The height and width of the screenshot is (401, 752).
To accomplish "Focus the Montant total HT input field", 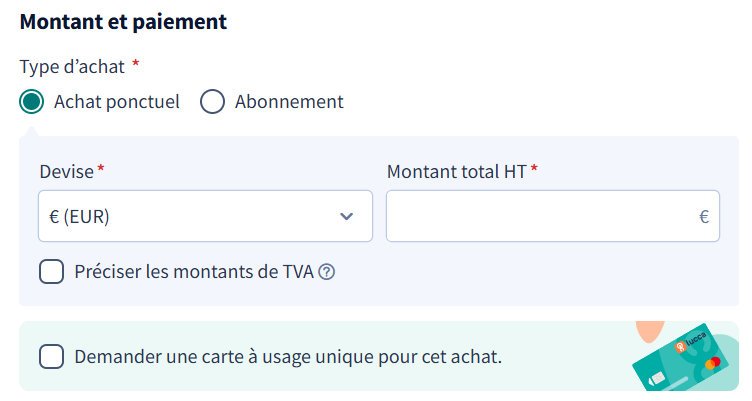I will pos(552,216).
